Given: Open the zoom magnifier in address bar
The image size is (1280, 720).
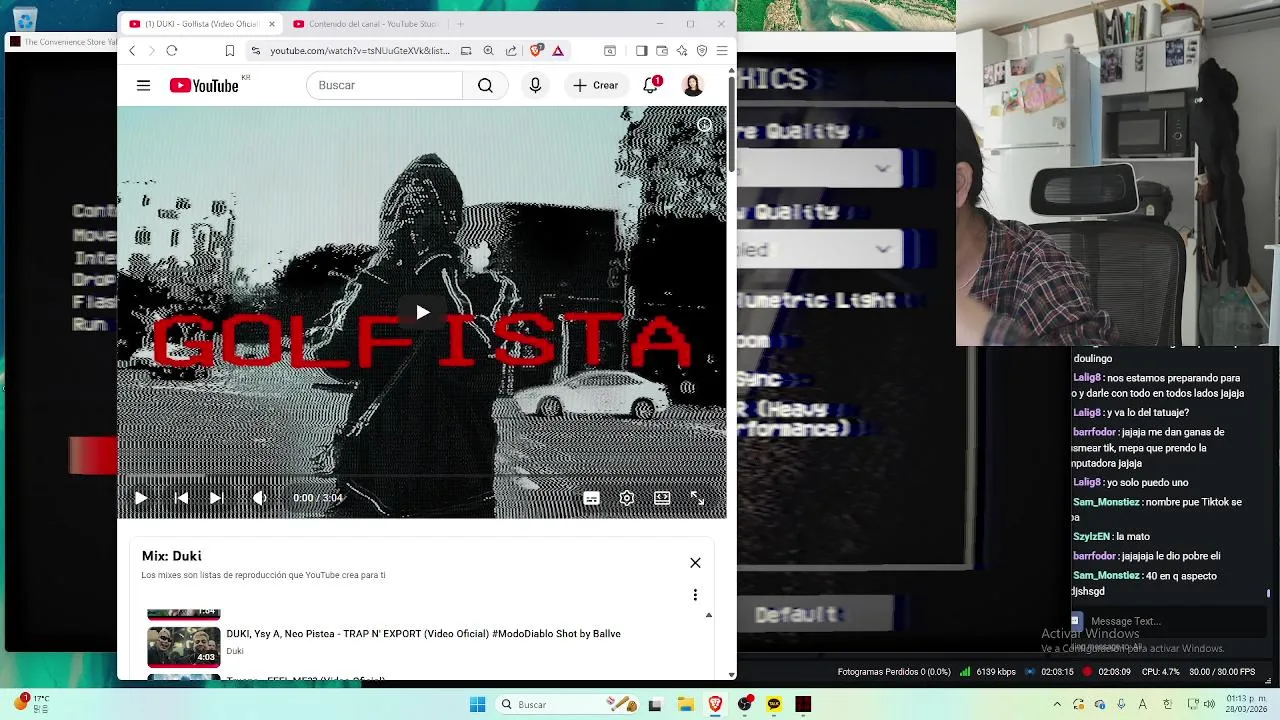Looking at the screenshot, I should point(488,51).
